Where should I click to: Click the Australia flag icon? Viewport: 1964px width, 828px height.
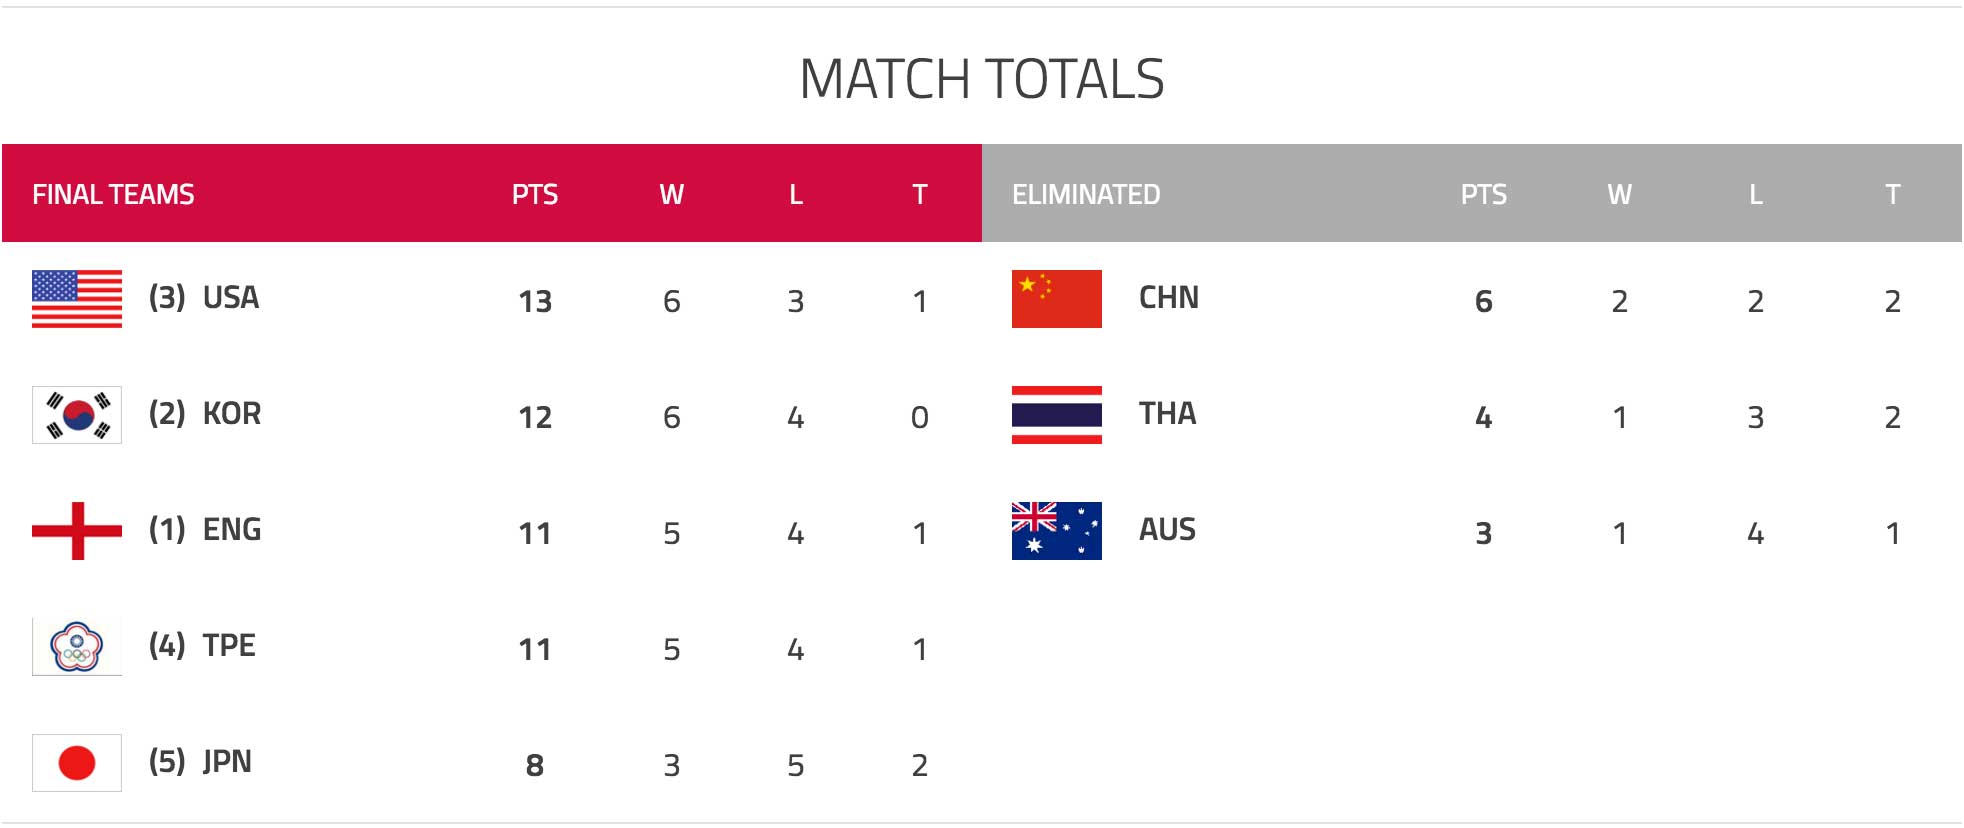(x=1057, y=531)
